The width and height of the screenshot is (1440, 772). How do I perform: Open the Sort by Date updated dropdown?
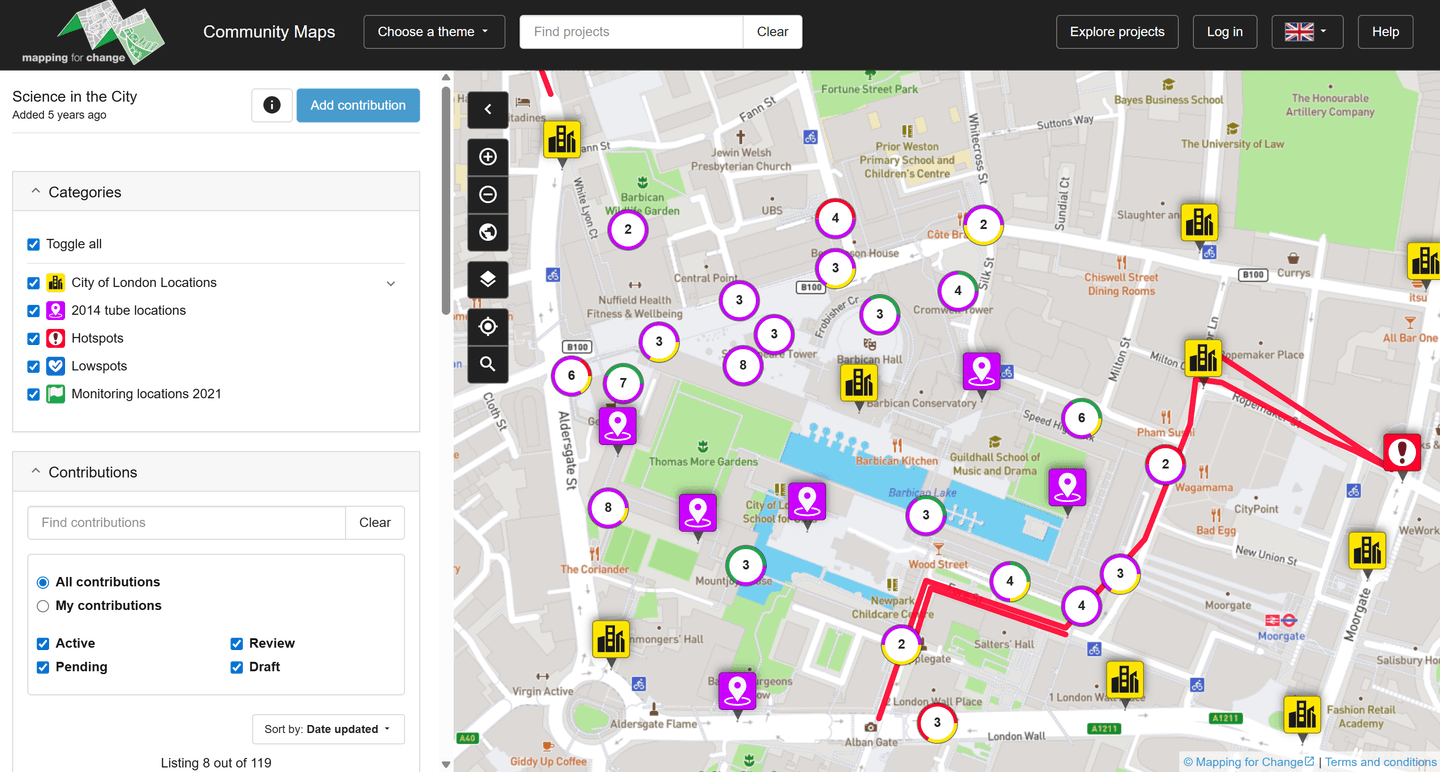tap(328, 729)
